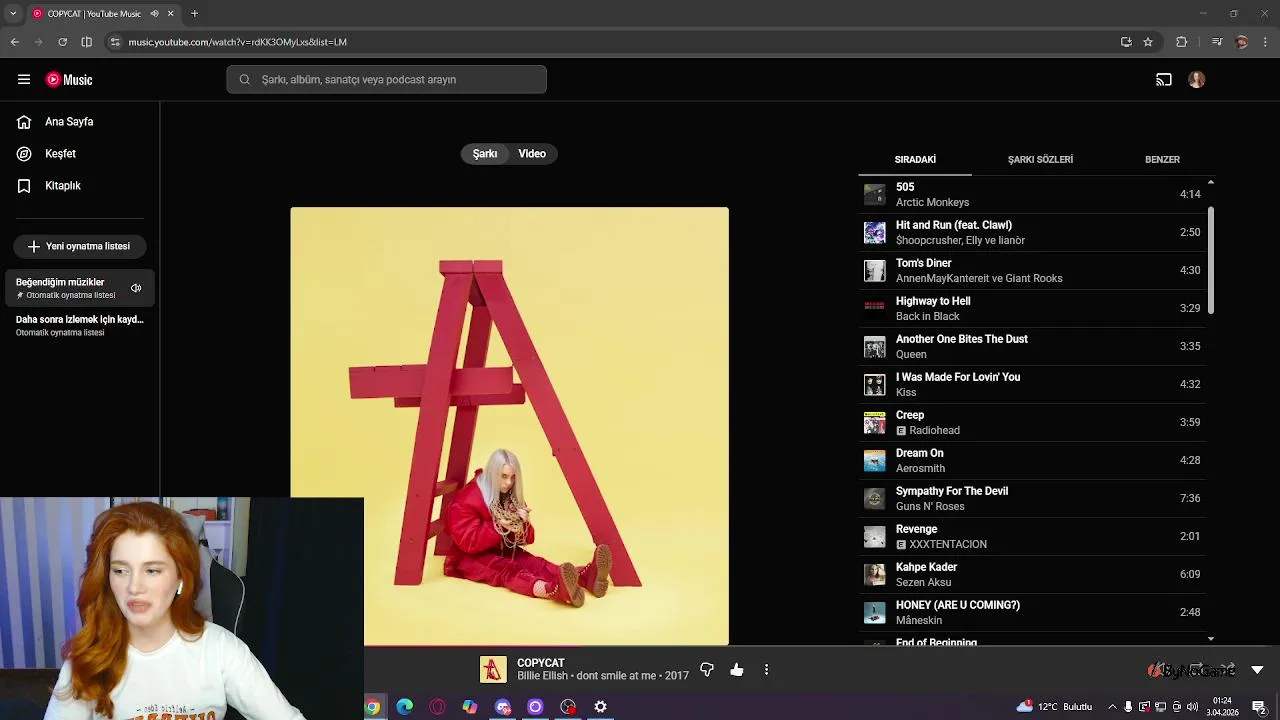This screenshot has height=720, width=1280.
Task: Open the account avatar menu
Action: click(x=1197, y=79)
